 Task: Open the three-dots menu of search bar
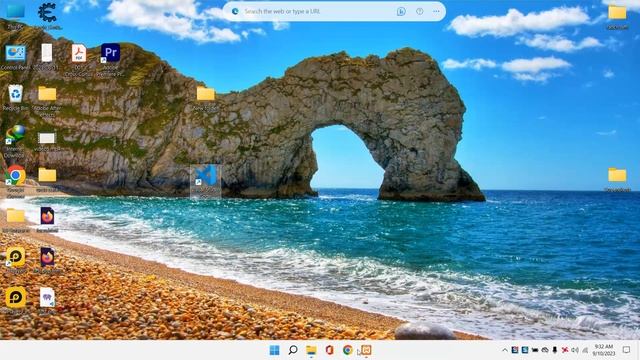436,11
